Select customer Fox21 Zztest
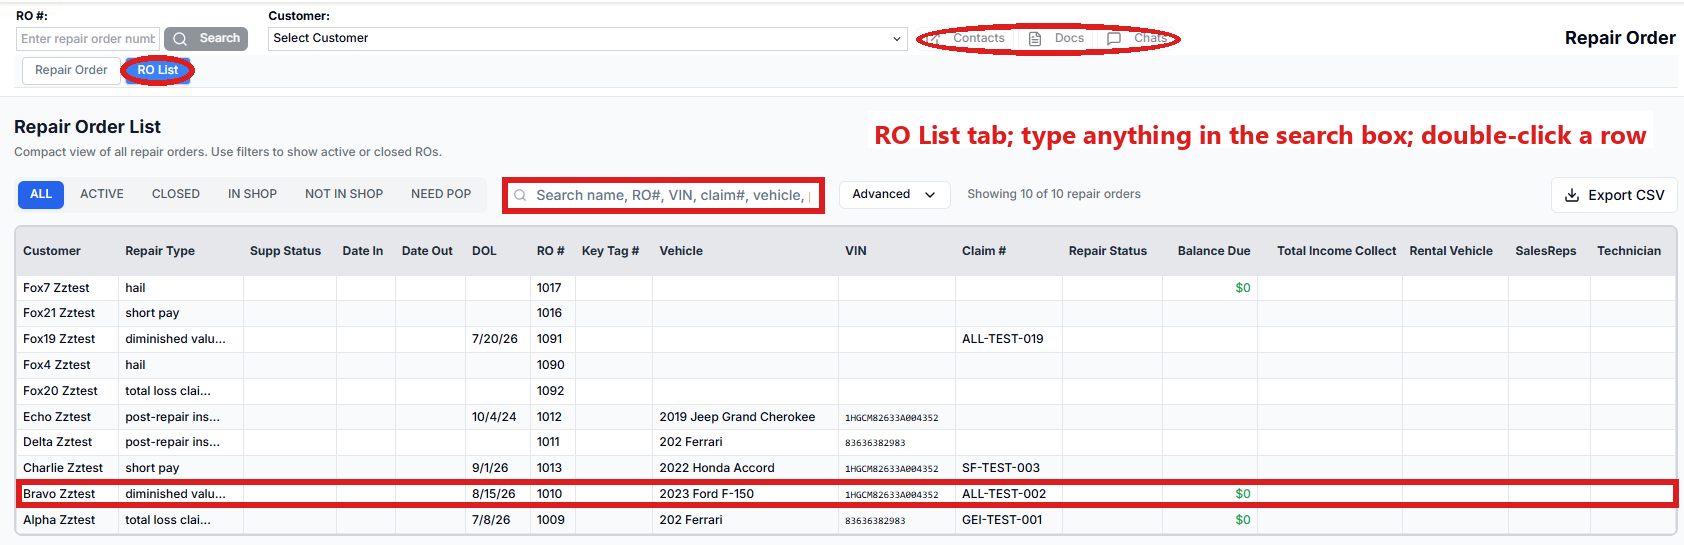The image size is (1684, 545). click(x=59, y=313)
